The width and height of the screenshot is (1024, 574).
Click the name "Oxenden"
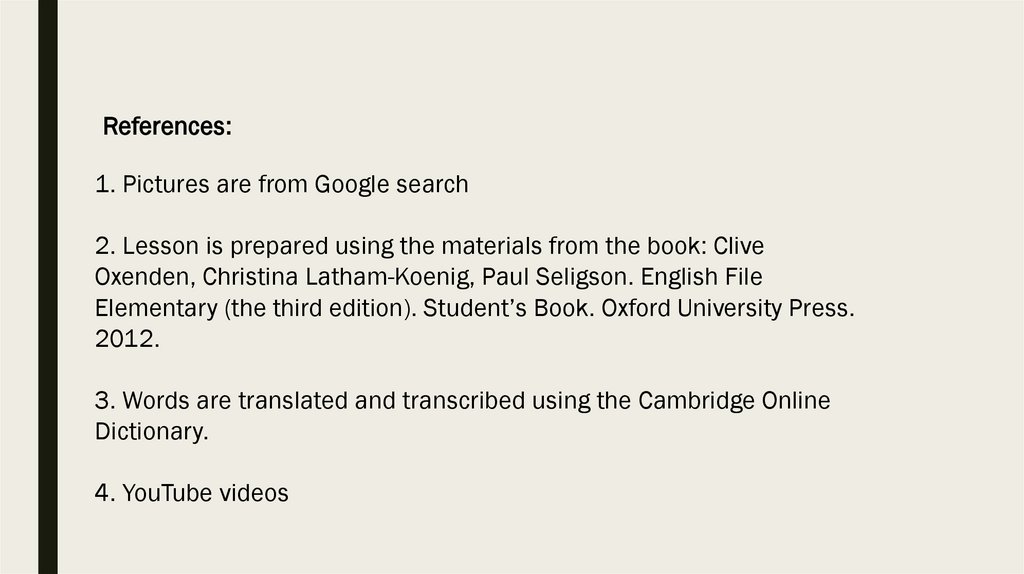(142, 276)
